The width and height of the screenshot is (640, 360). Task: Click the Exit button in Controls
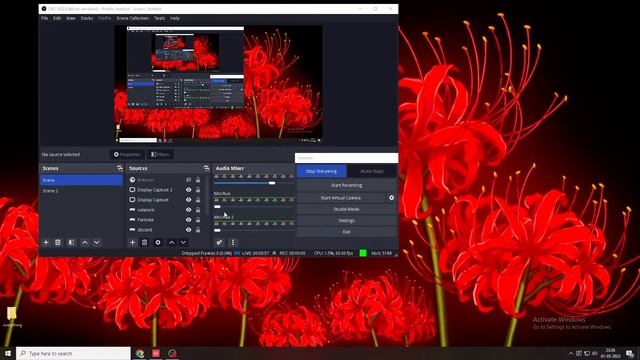[347, 232]
